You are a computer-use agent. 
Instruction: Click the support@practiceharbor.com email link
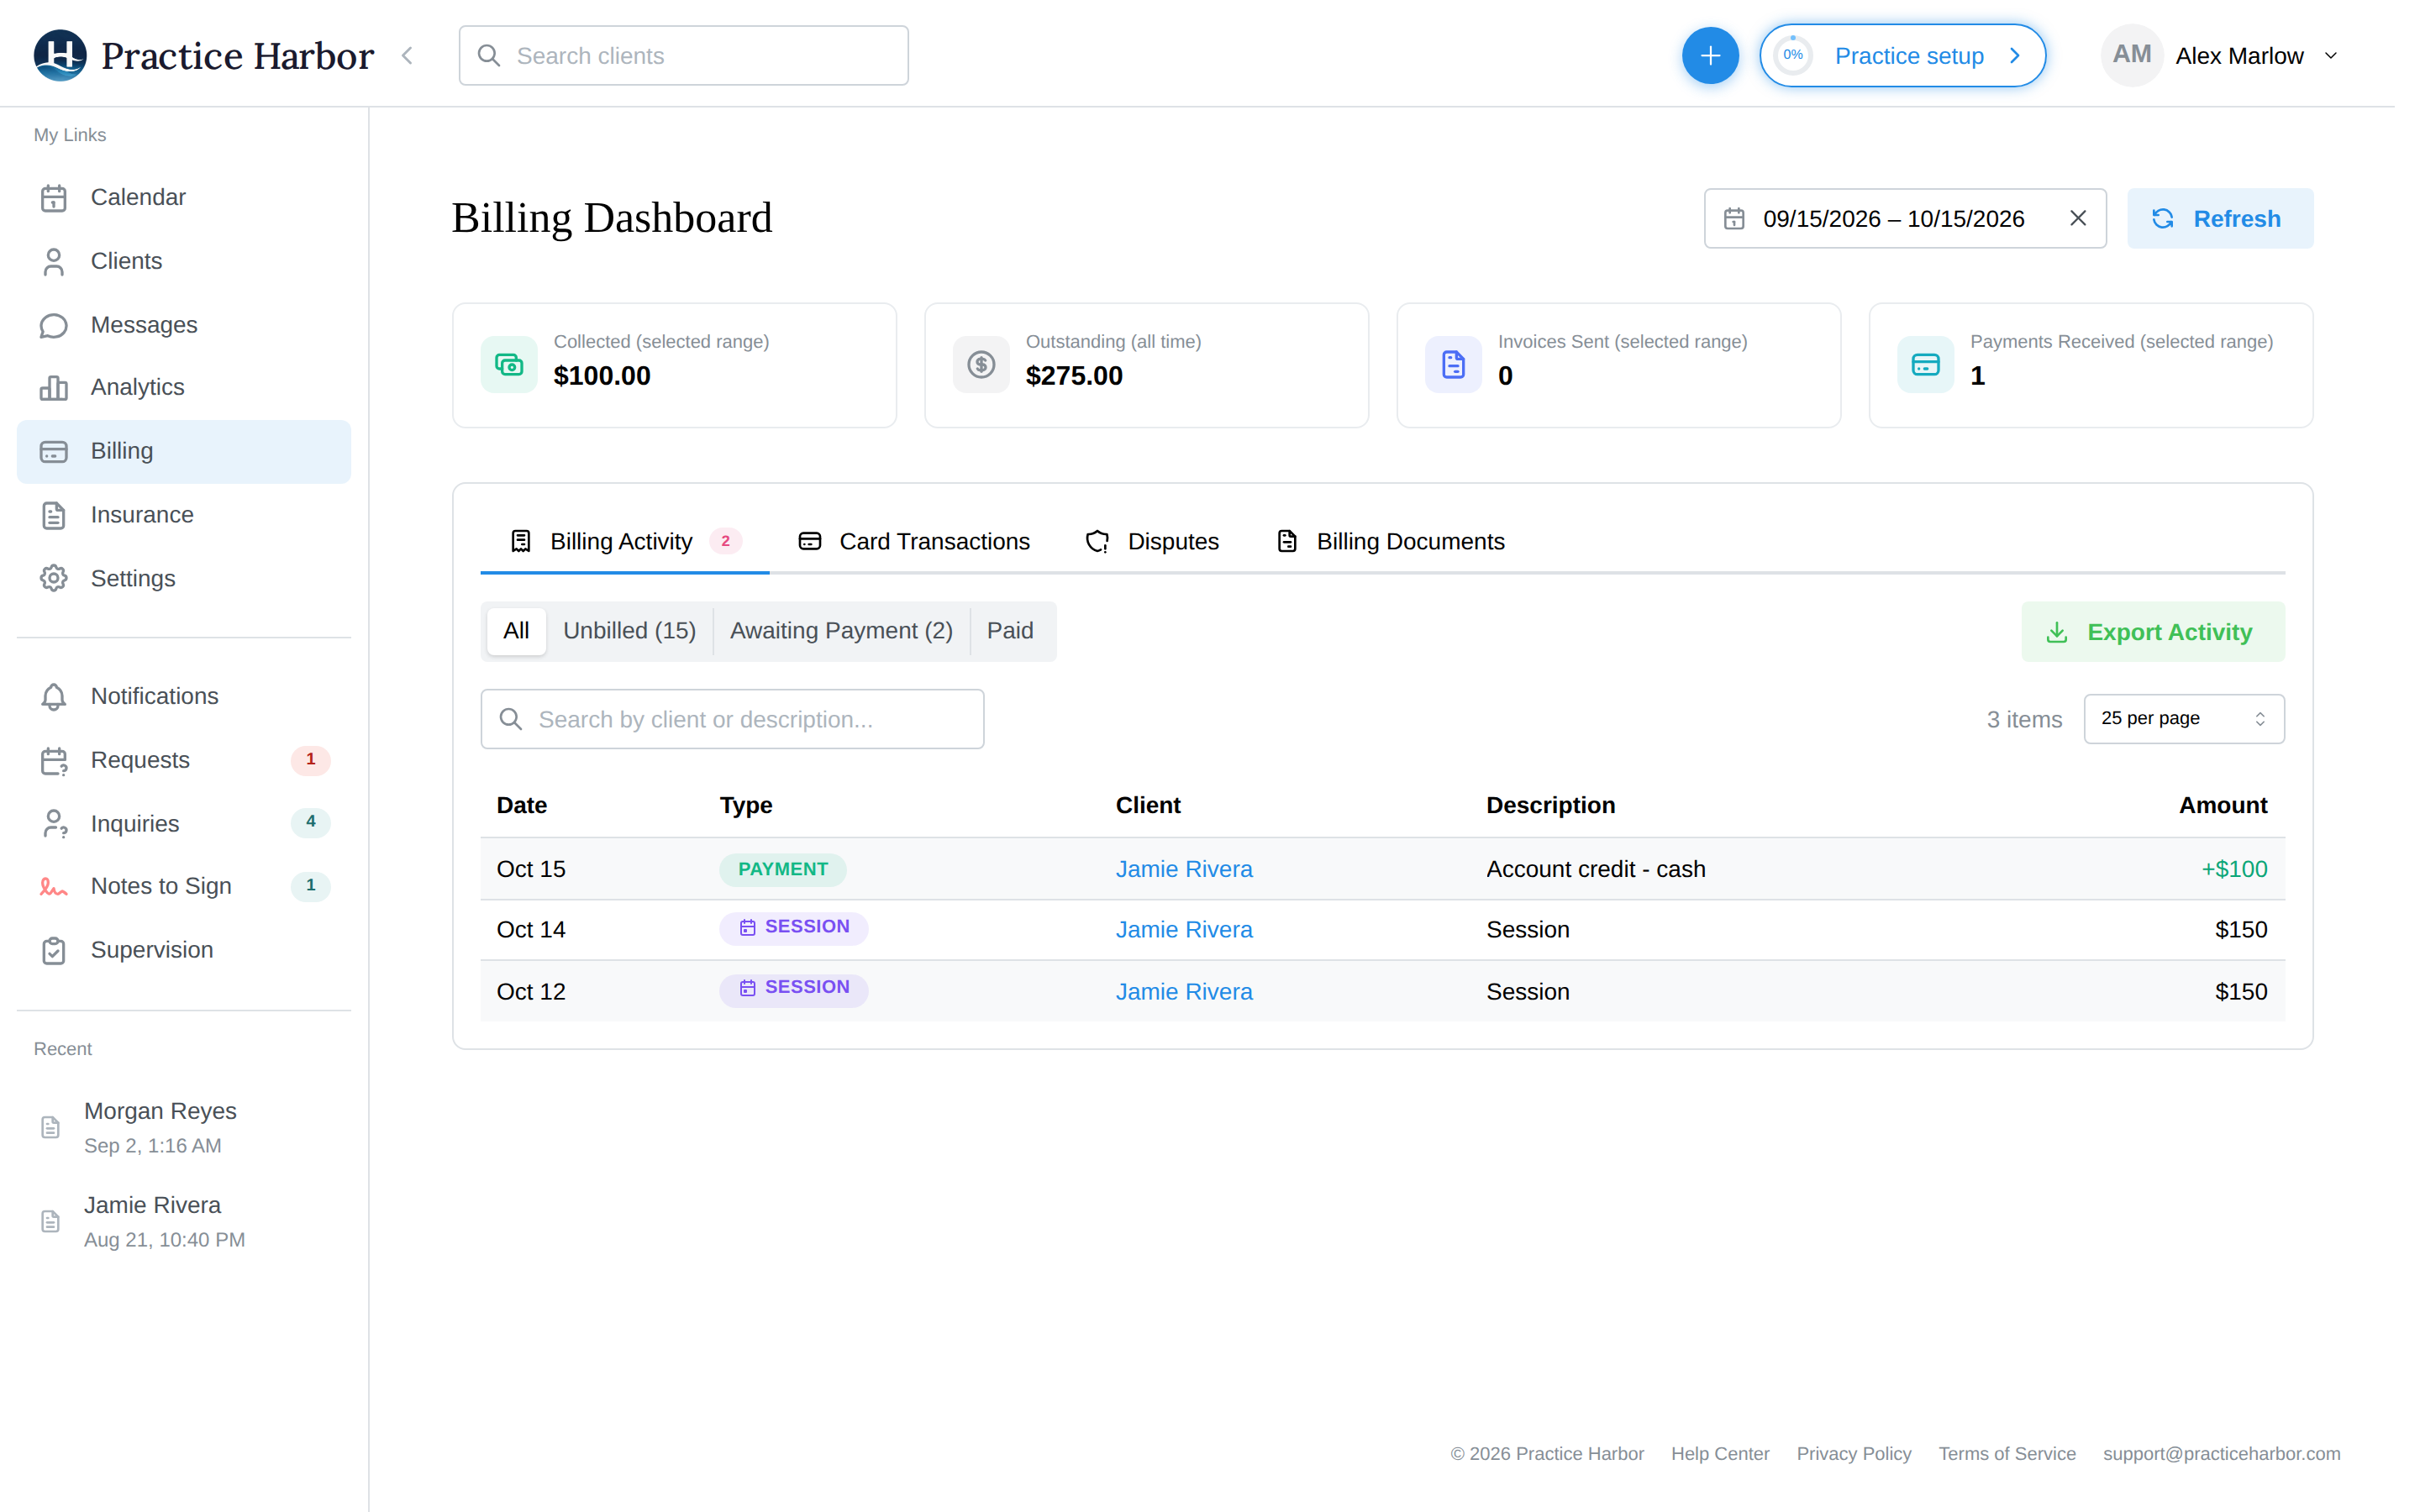coord(2222,1454)
